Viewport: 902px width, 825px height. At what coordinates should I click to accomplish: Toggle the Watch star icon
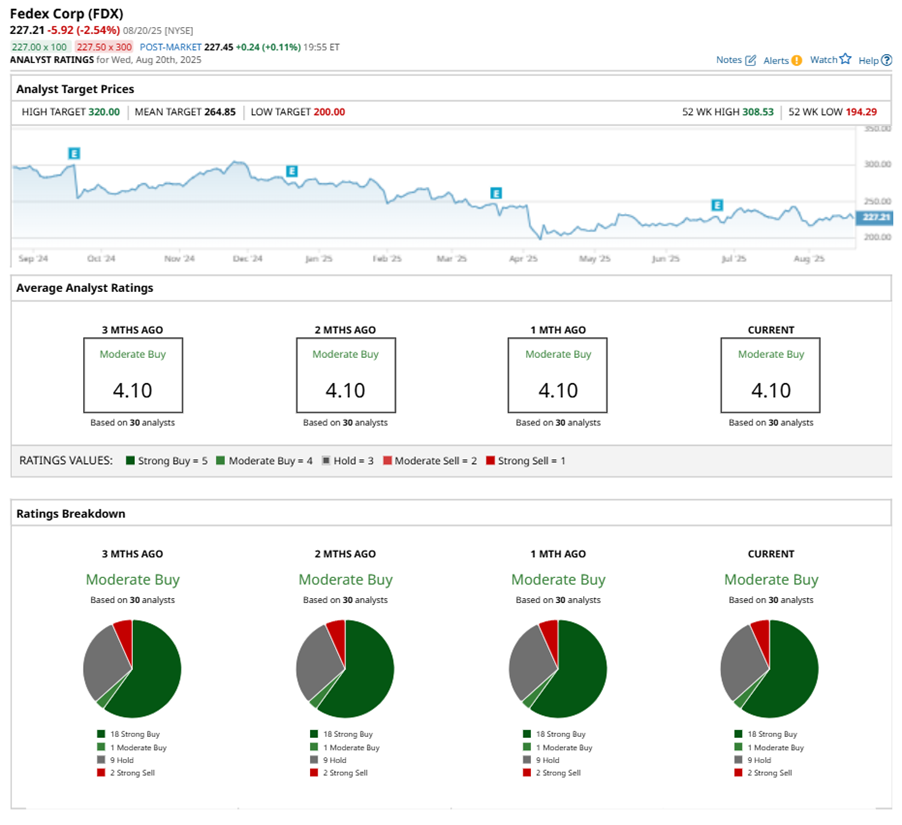845,59
